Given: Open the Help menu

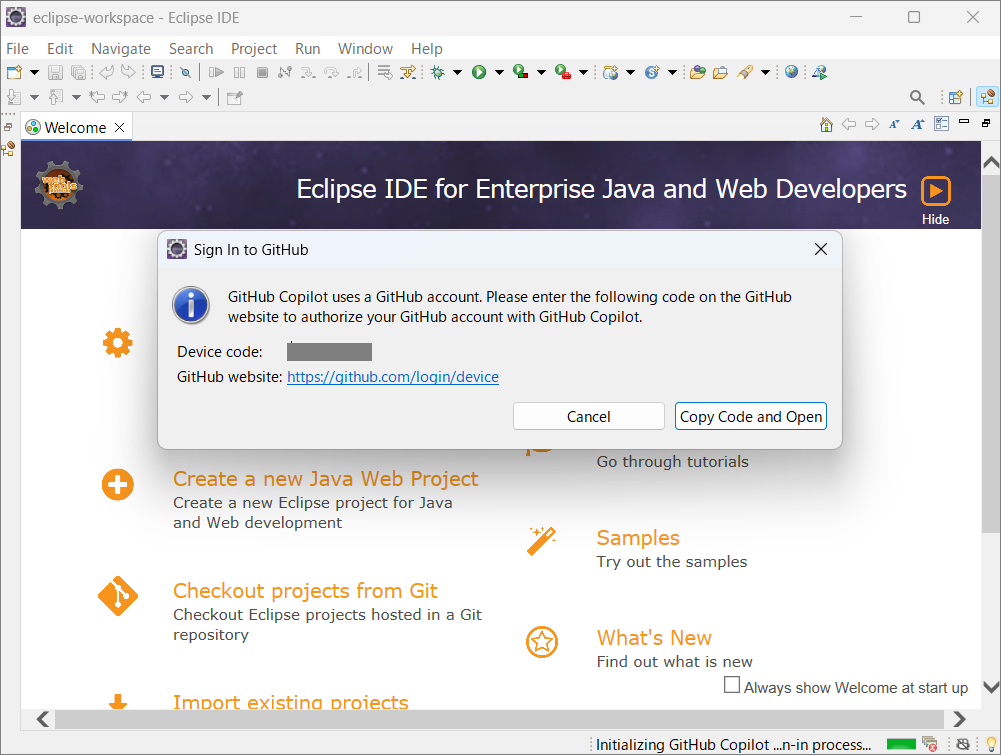Looking at the screenshot, I should click(426, 49).
